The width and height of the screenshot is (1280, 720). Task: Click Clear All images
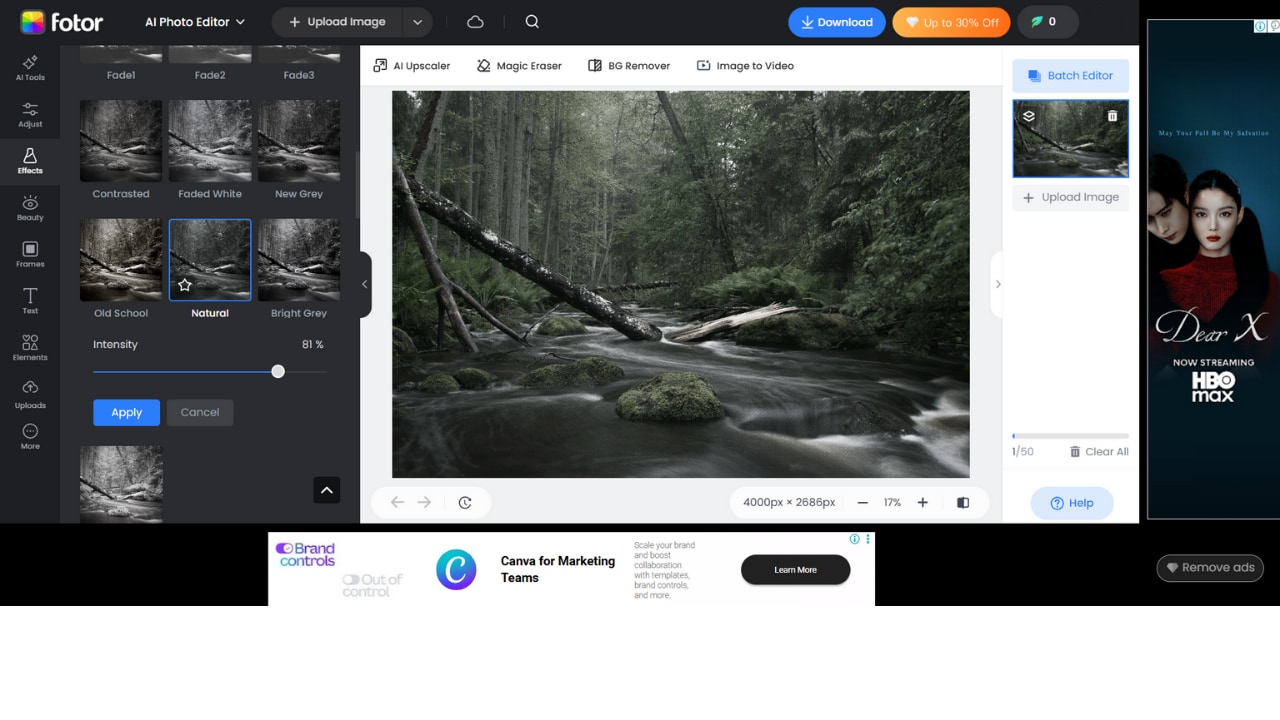[x=1099, y=452]
